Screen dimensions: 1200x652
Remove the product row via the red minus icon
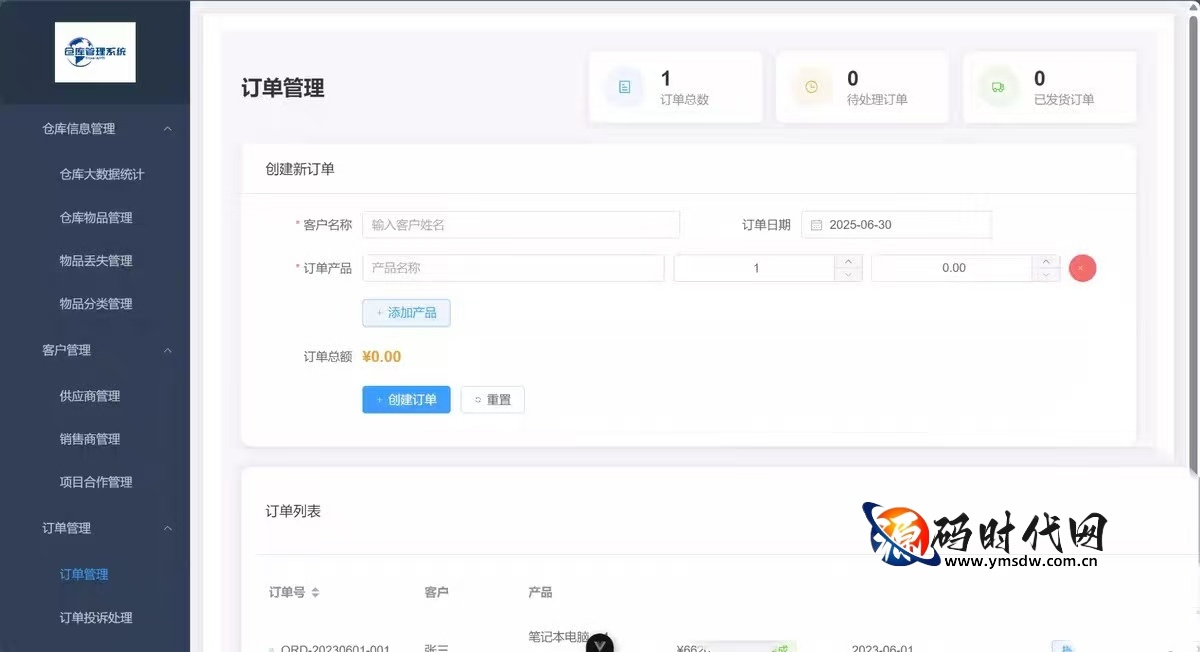(1082, 267)
